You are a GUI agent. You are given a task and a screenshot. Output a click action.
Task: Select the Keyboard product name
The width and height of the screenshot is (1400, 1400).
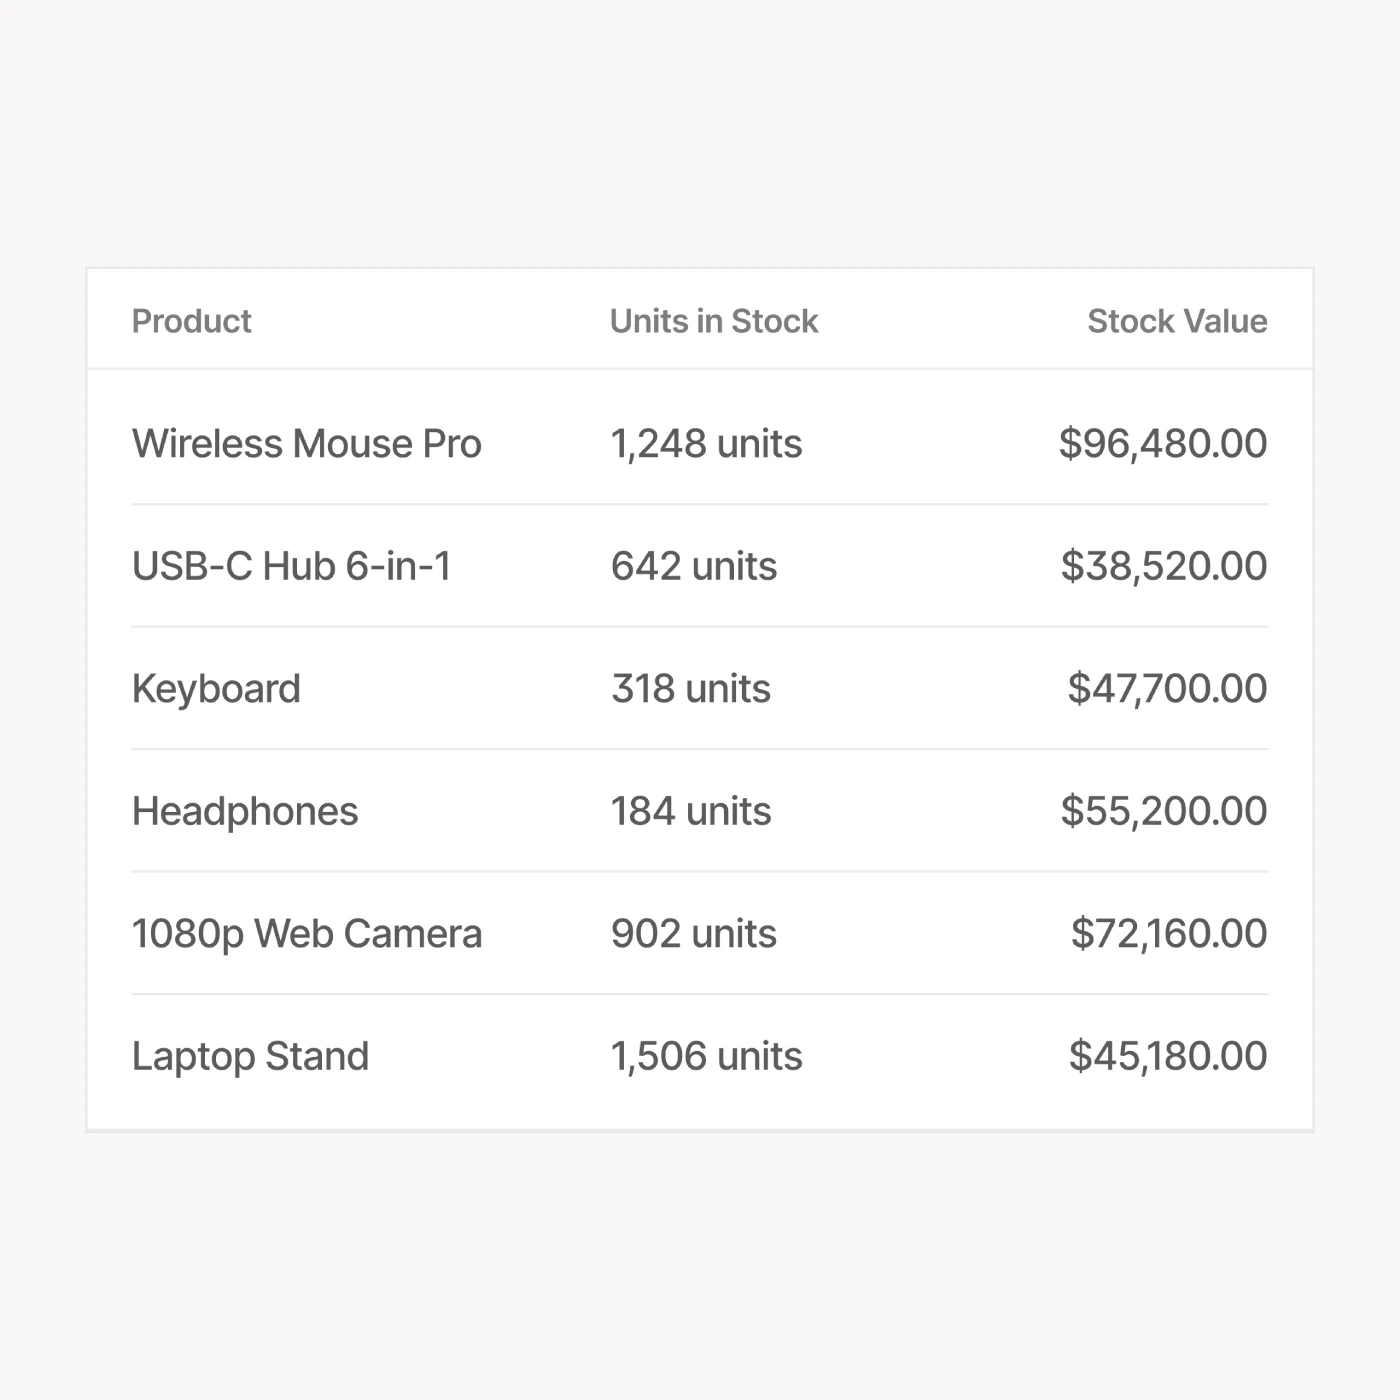coord(216,688)
